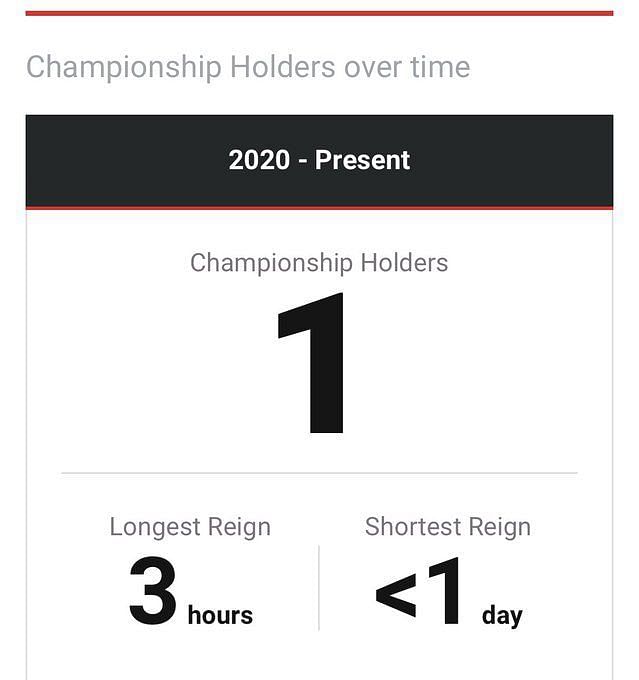Click the vertical divider between reign stats
Image resolution: width=639 pixels, height=680 pixels.
[319, 588]
